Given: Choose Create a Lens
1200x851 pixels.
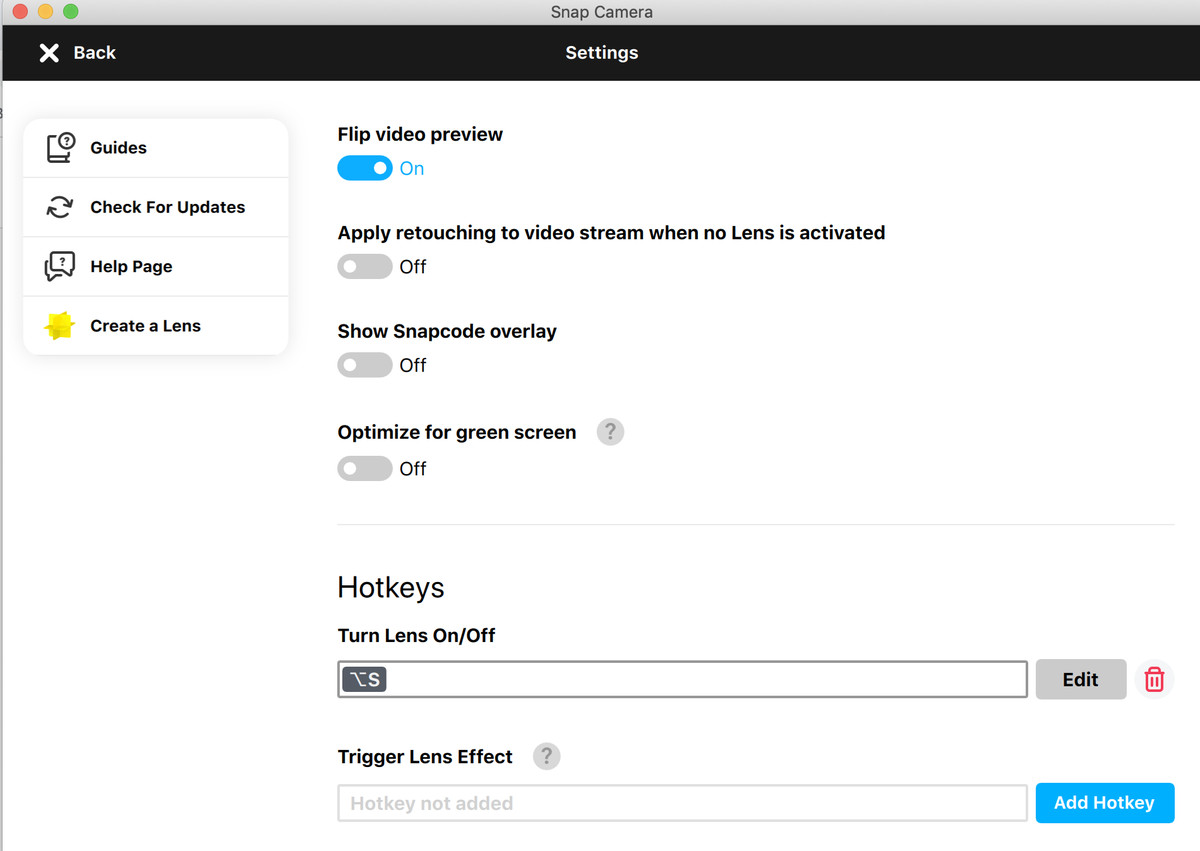Looking at the screenshot, I should point(156,326).
